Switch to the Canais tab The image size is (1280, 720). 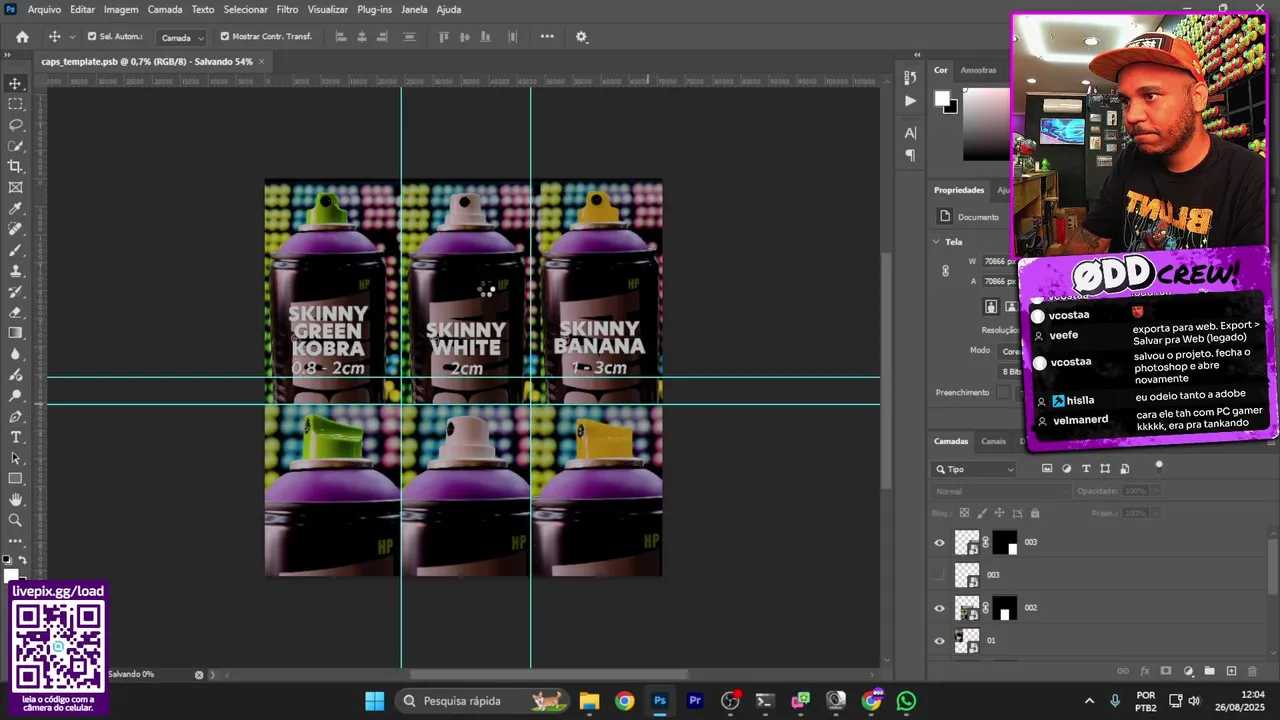tap(993, 441)
